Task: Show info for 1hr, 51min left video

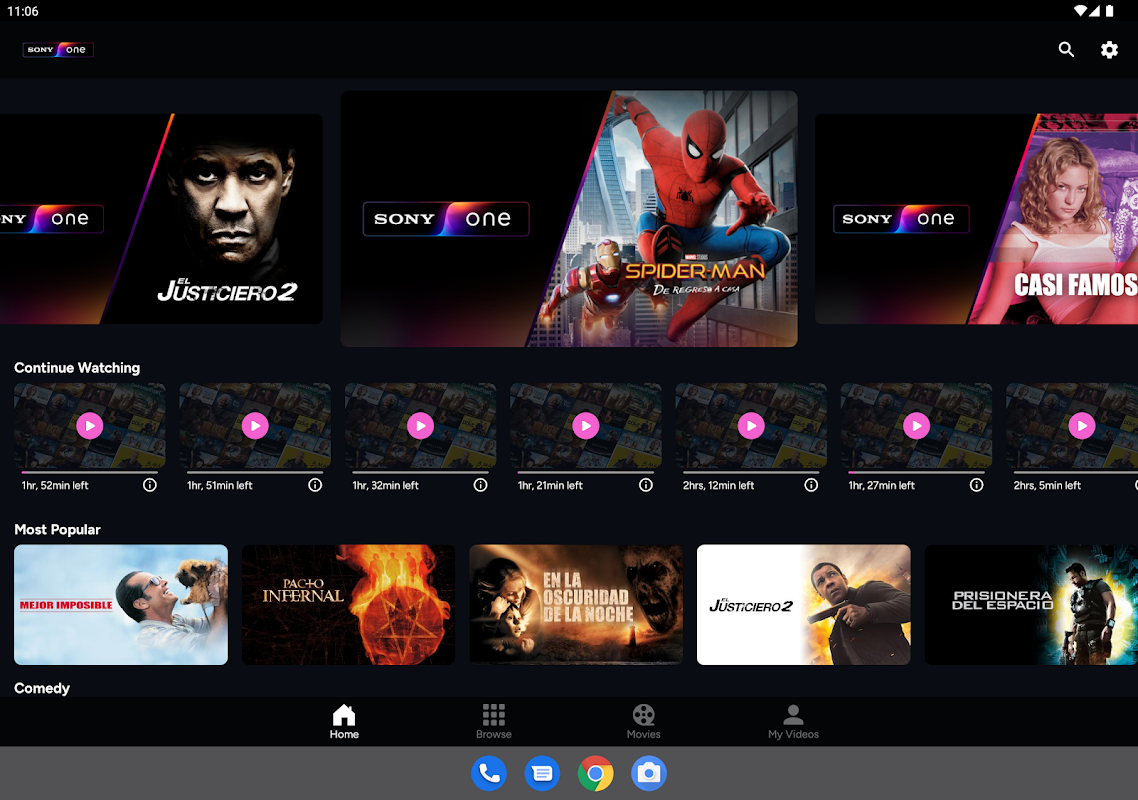Action: (x=315, y=485)
